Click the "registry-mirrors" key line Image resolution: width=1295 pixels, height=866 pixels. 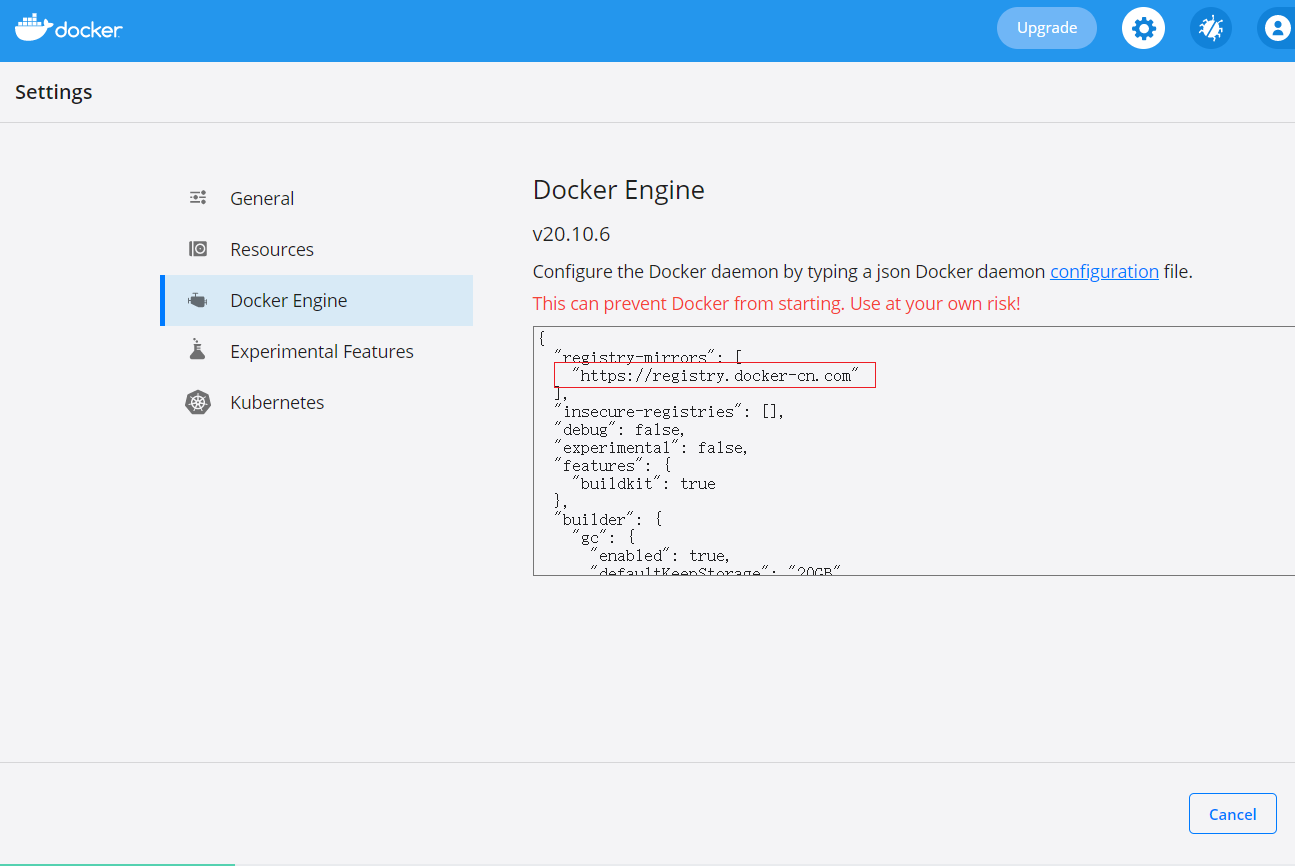[648, 357]
